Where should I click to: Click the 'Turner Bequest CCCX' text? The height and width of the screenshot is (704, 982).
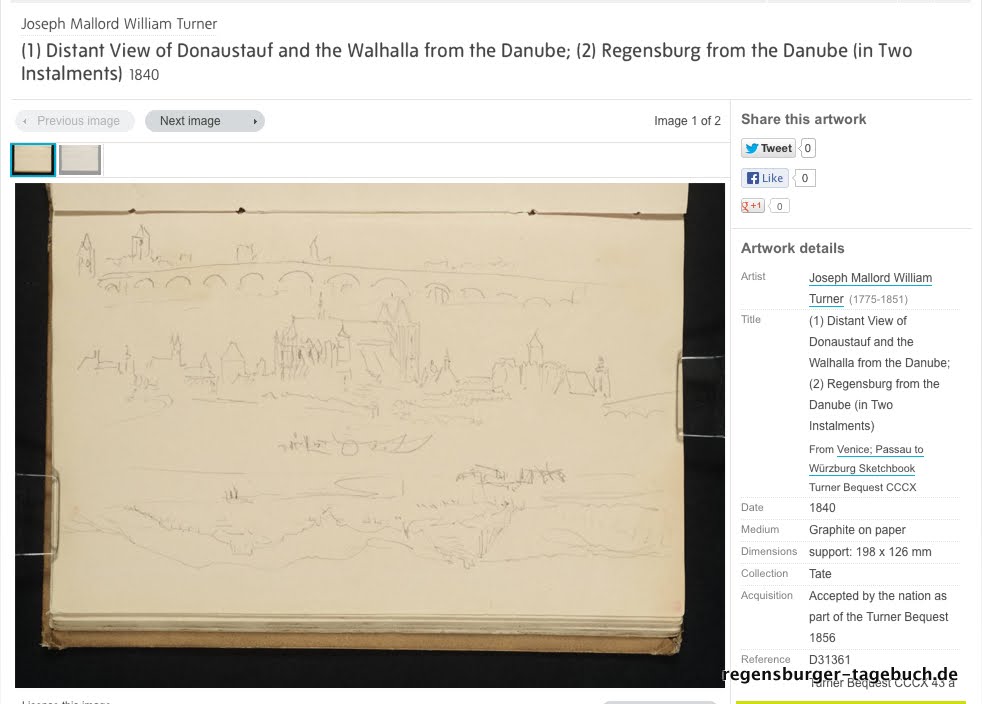862,487
